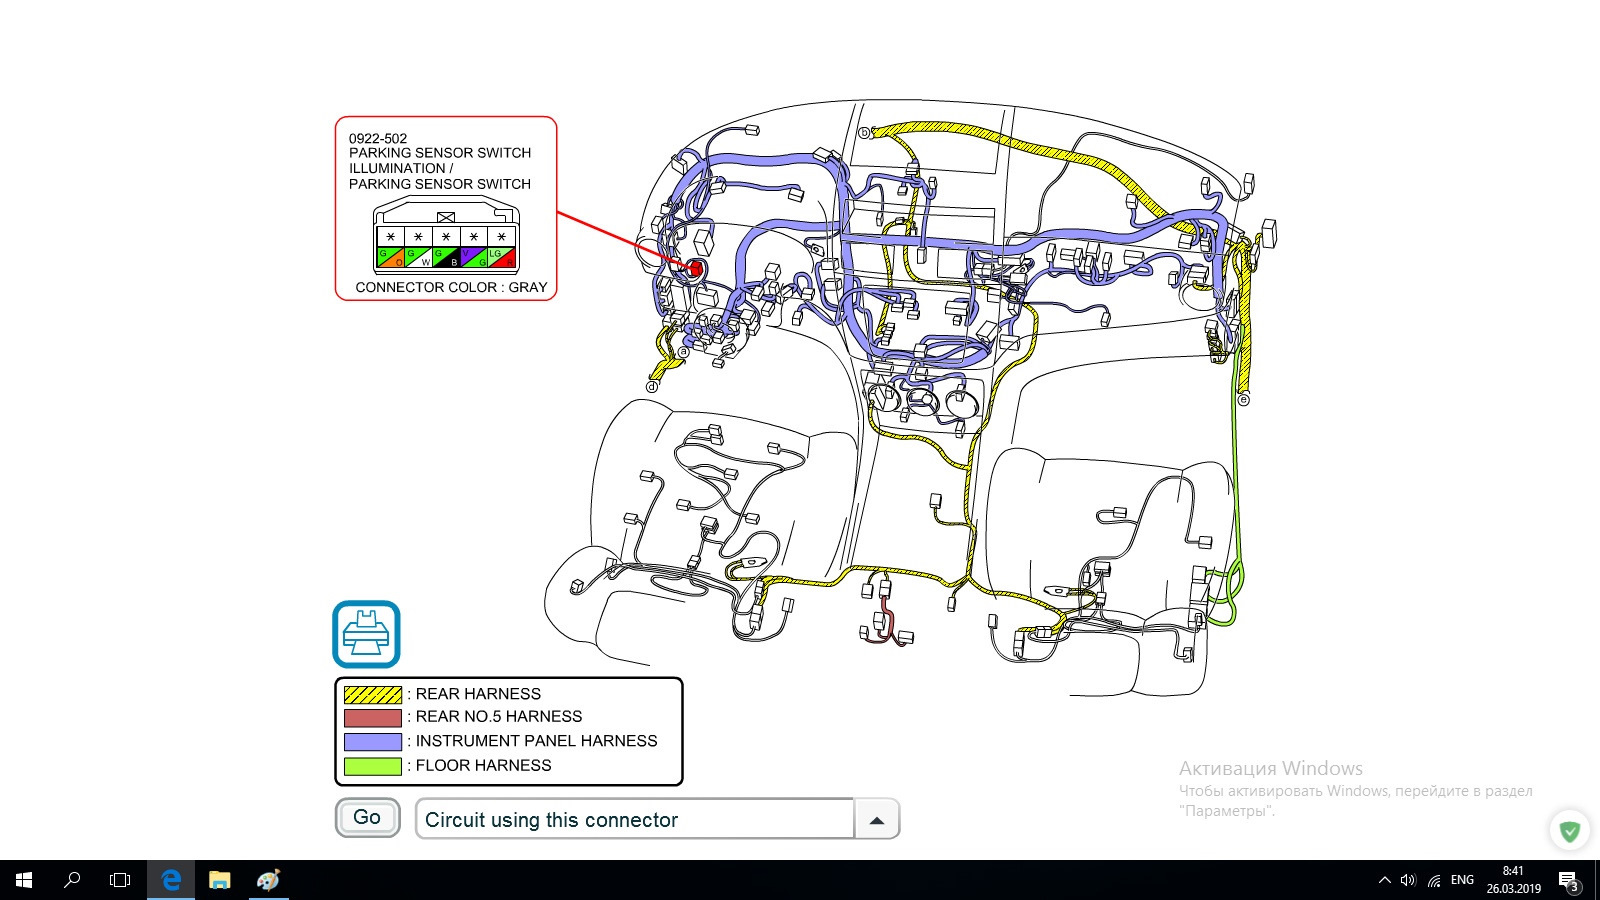Click the 'REAR NO.5 HARNESS' legend label
1600x900 pixels.
click(x=499, y=717)
